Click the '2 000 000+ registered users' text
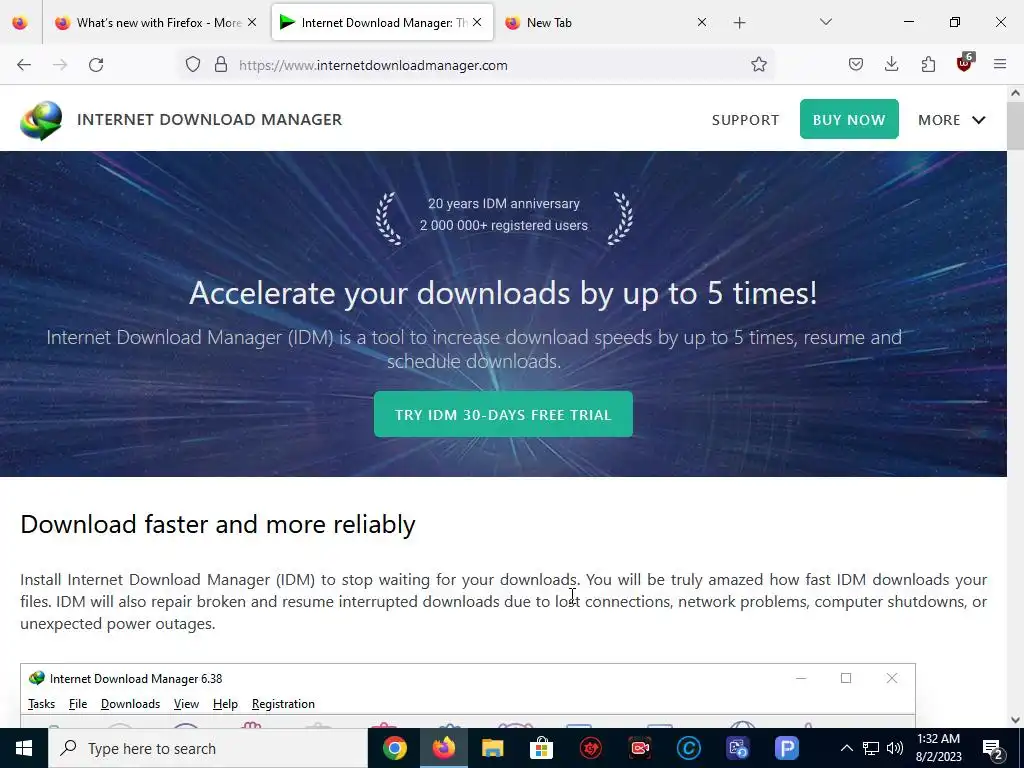This screenshot has width=1024, height=768. coord(504,225)
